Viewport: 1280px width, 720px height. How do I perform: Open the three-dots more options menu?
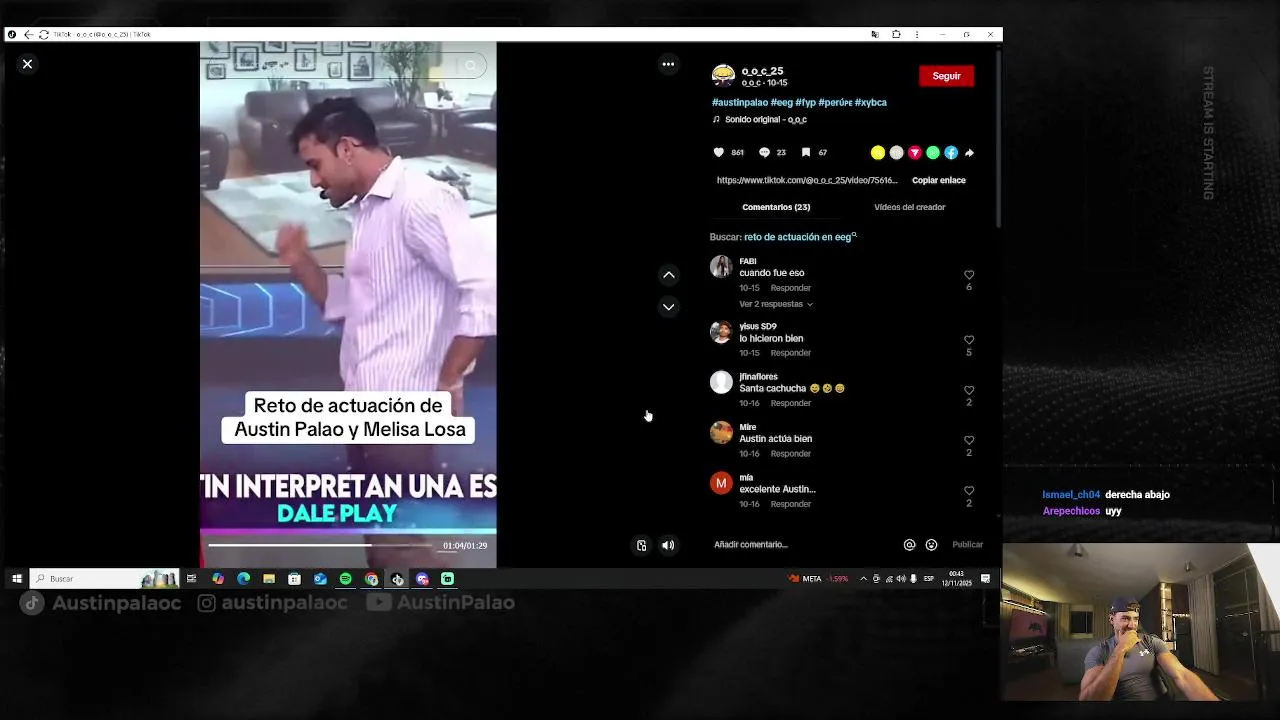tap(668, 64)
